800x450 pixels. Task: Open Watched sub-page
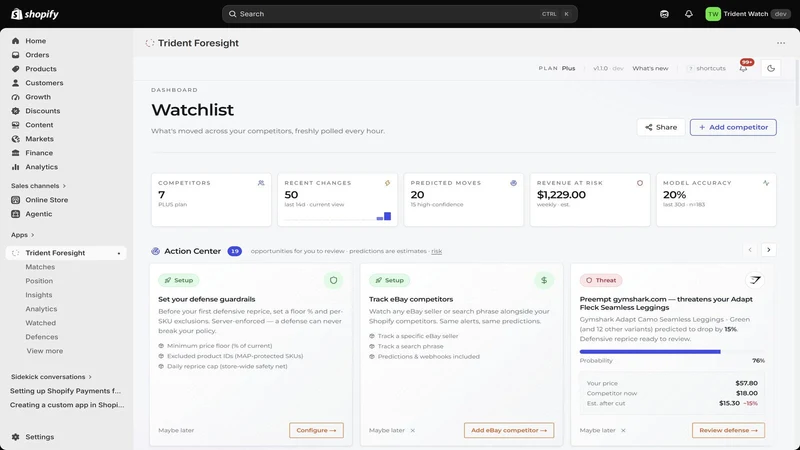pyautogui.click(x=40, y=323)
